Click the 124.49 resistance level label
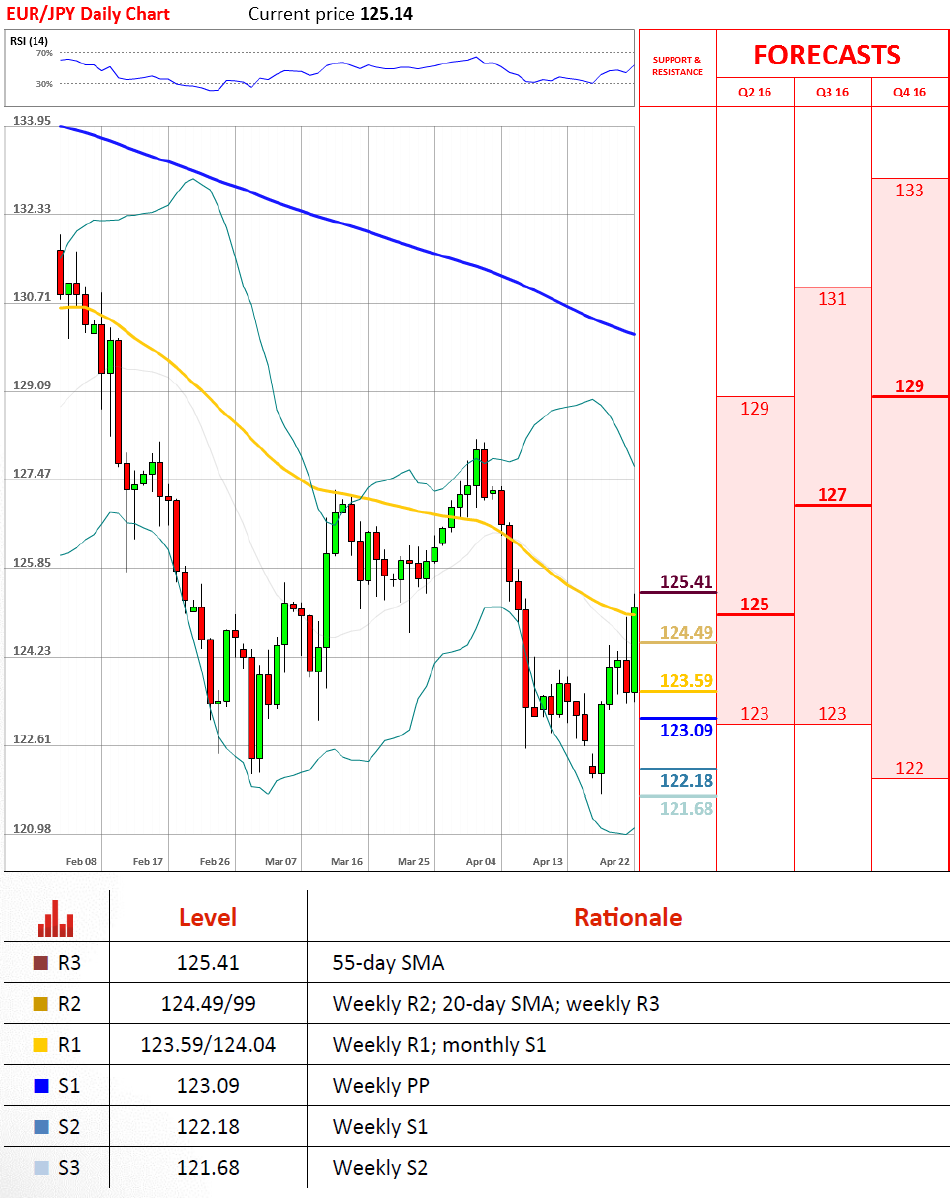The image size is (952, 1198). [x=686, y=633]
